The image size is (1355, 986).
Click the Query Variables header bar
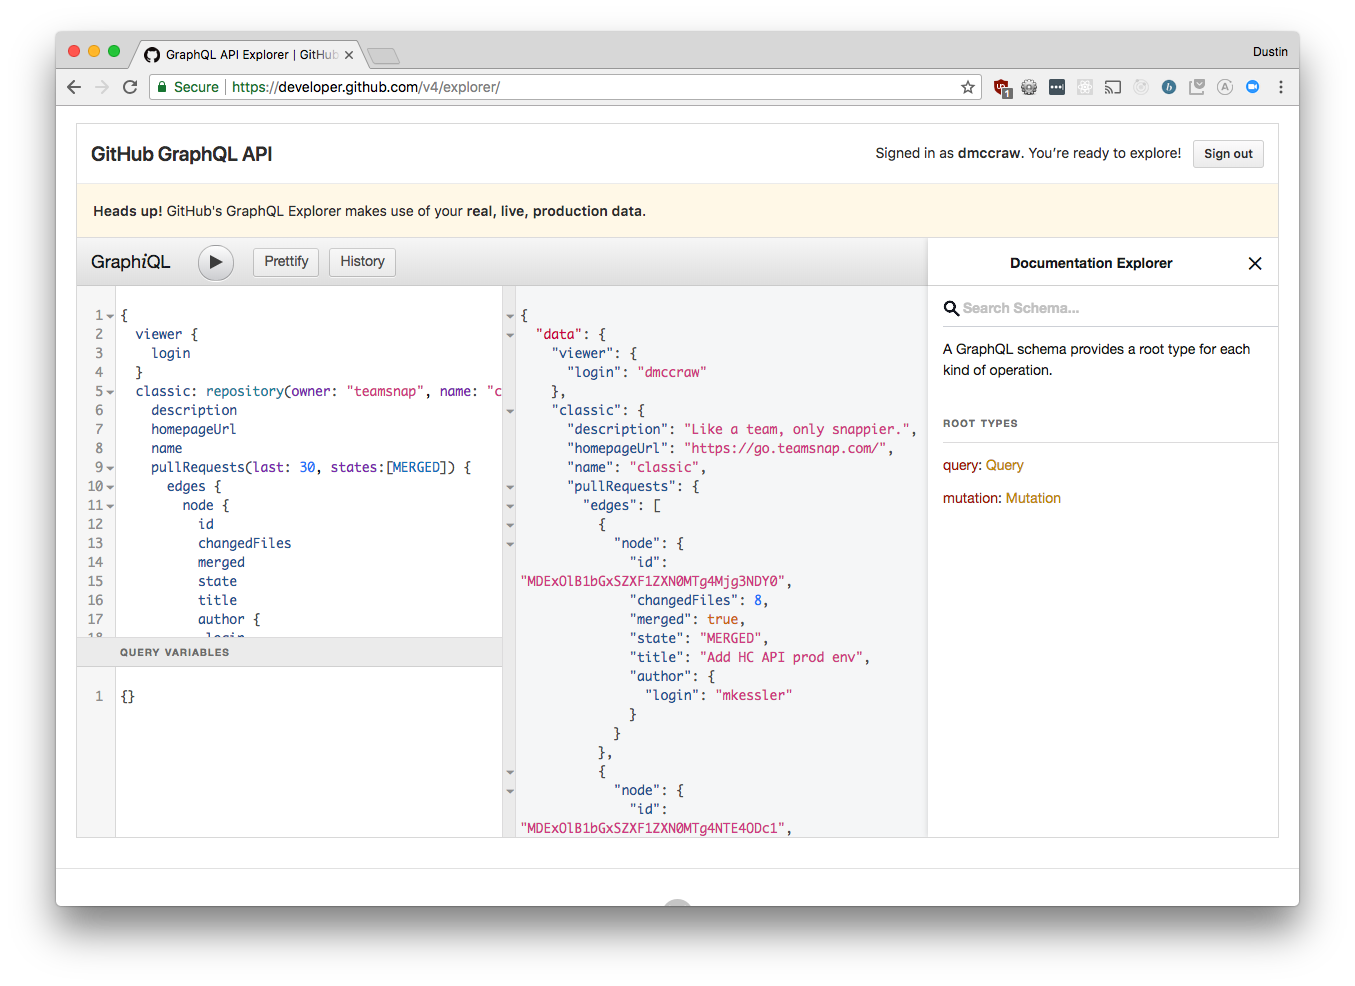(x=289, y=652)
